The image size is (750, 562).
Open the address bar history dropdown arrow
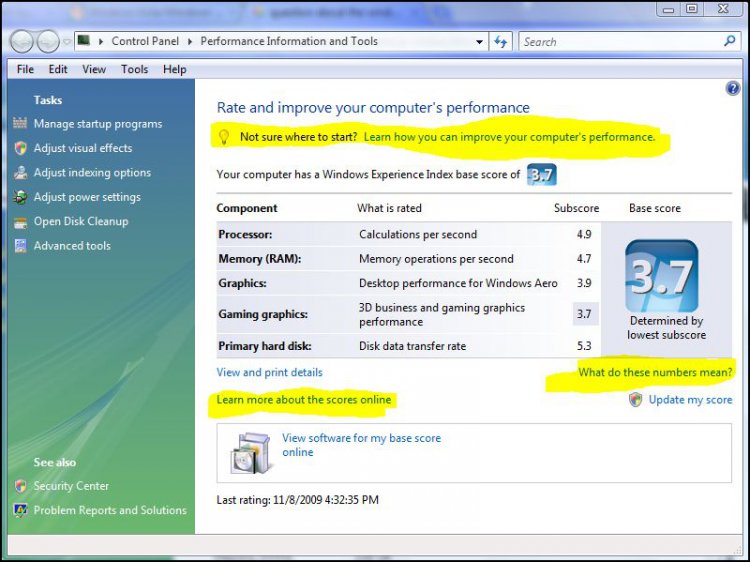(479, 42)
